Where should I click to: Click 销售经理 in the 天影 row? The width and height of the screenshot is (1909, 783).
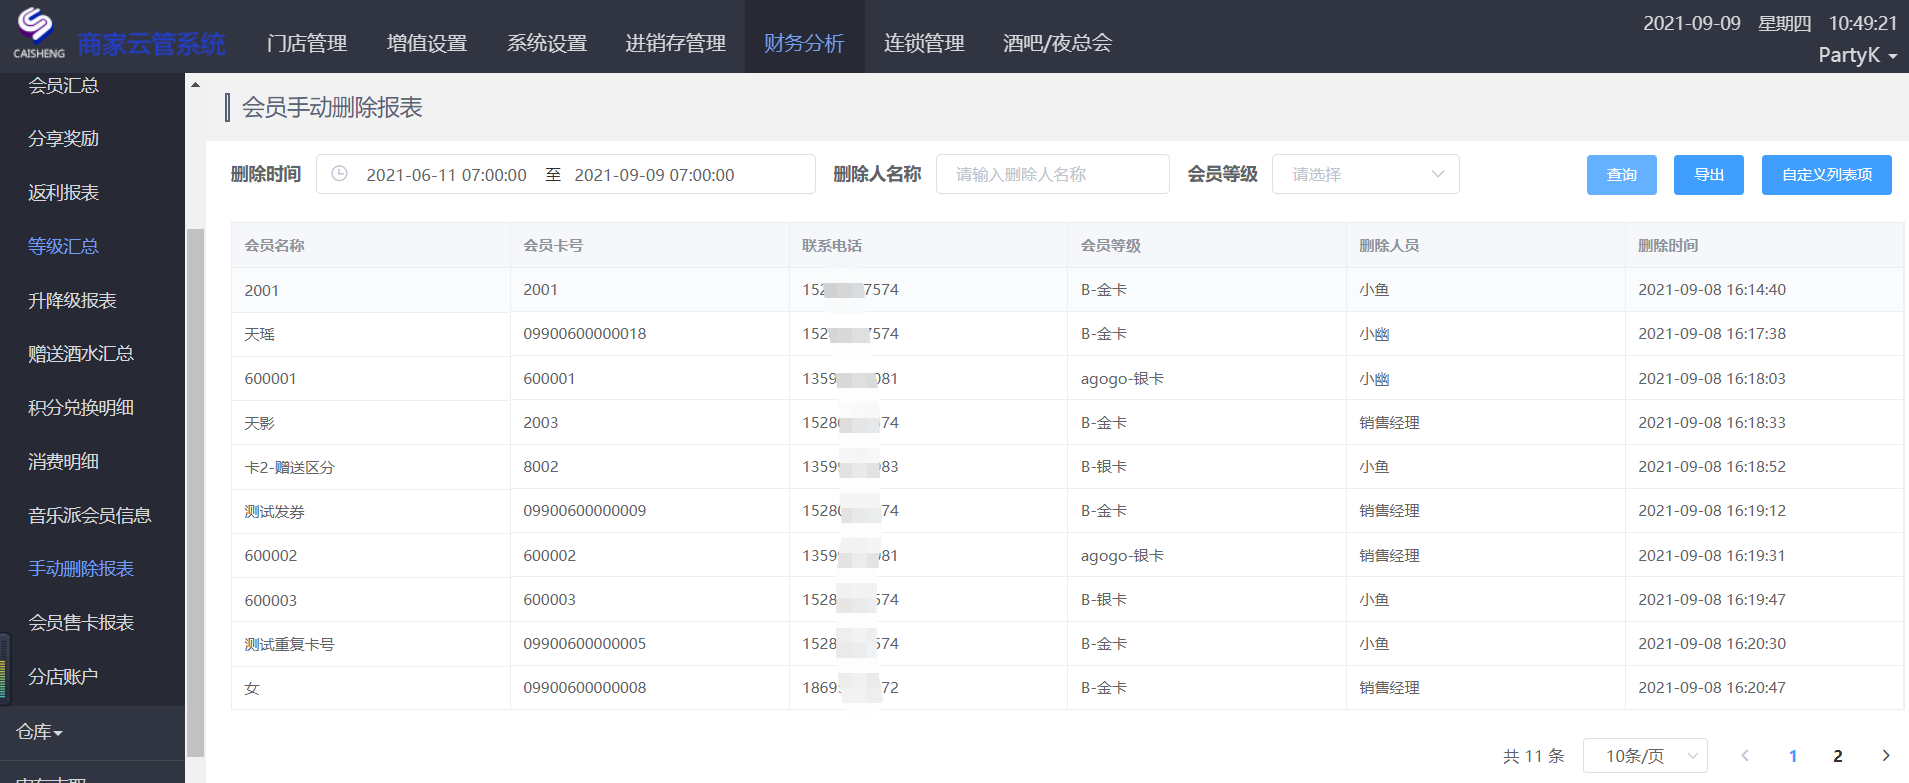(x=1389, y=422)
